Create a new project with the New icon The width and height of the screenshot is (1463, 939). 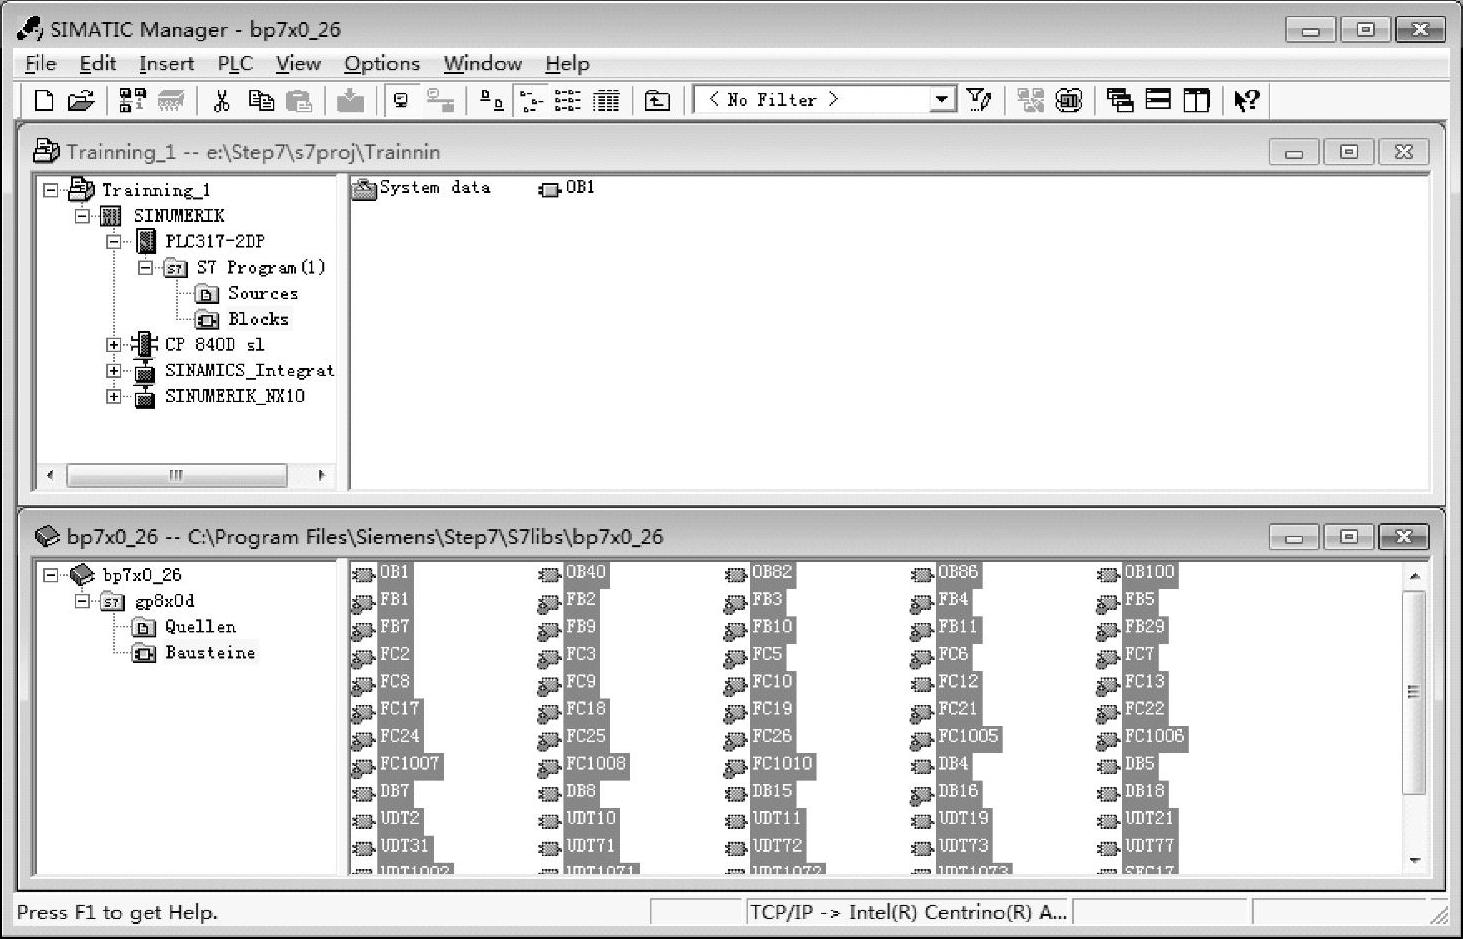pos(44,100)
